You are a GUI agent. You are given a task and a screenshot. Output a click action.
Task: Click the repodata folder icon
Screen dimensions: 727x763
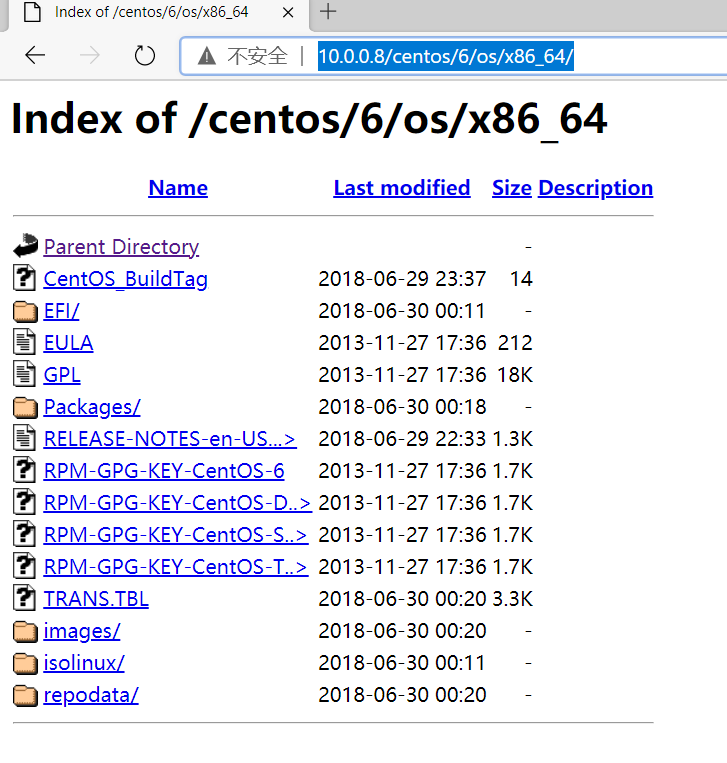(x=25, y=695)
